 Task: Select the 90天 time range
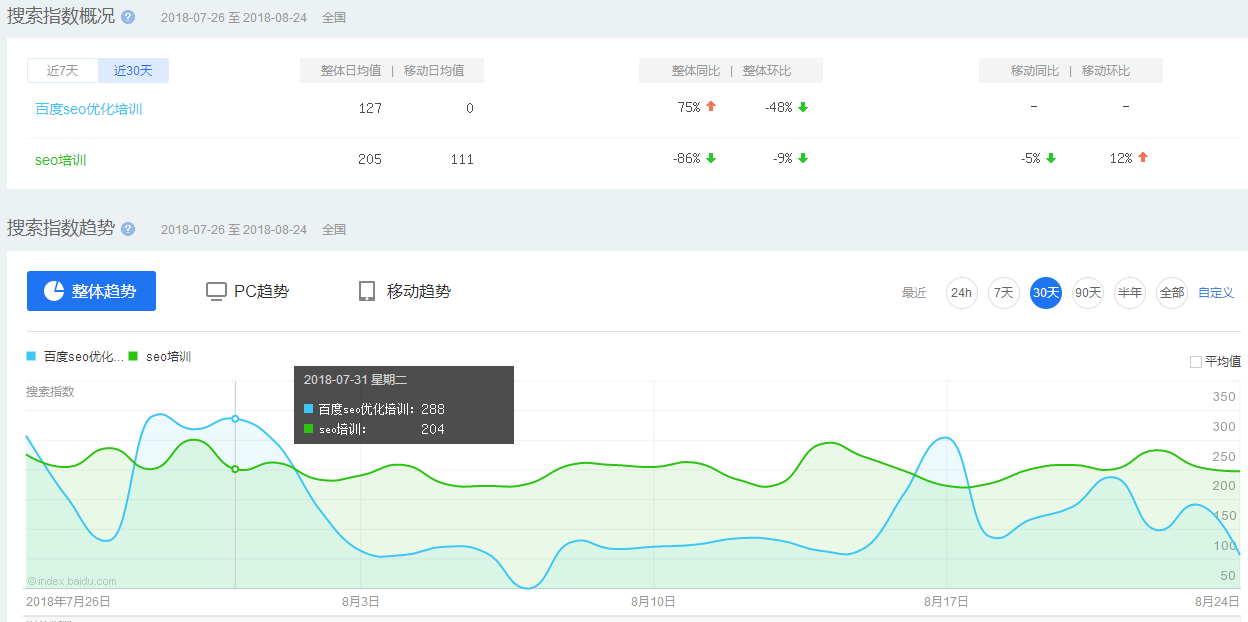point(1088,293)
